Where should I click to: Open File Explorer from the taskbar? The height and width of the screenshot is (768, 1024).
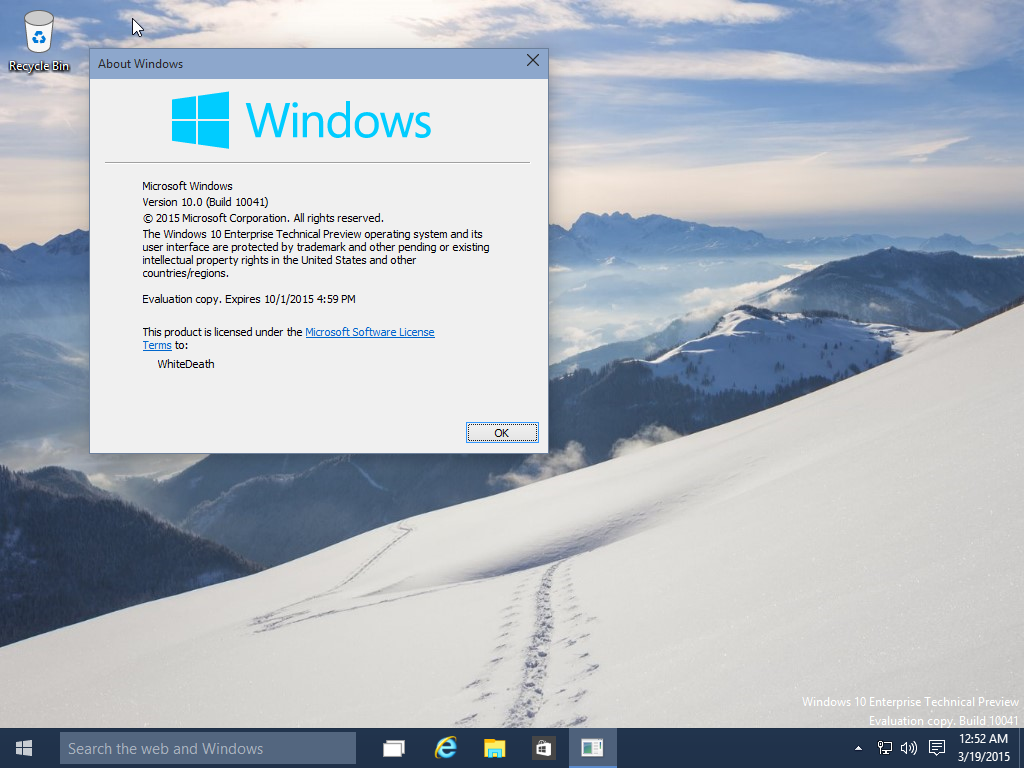[494, 748]
